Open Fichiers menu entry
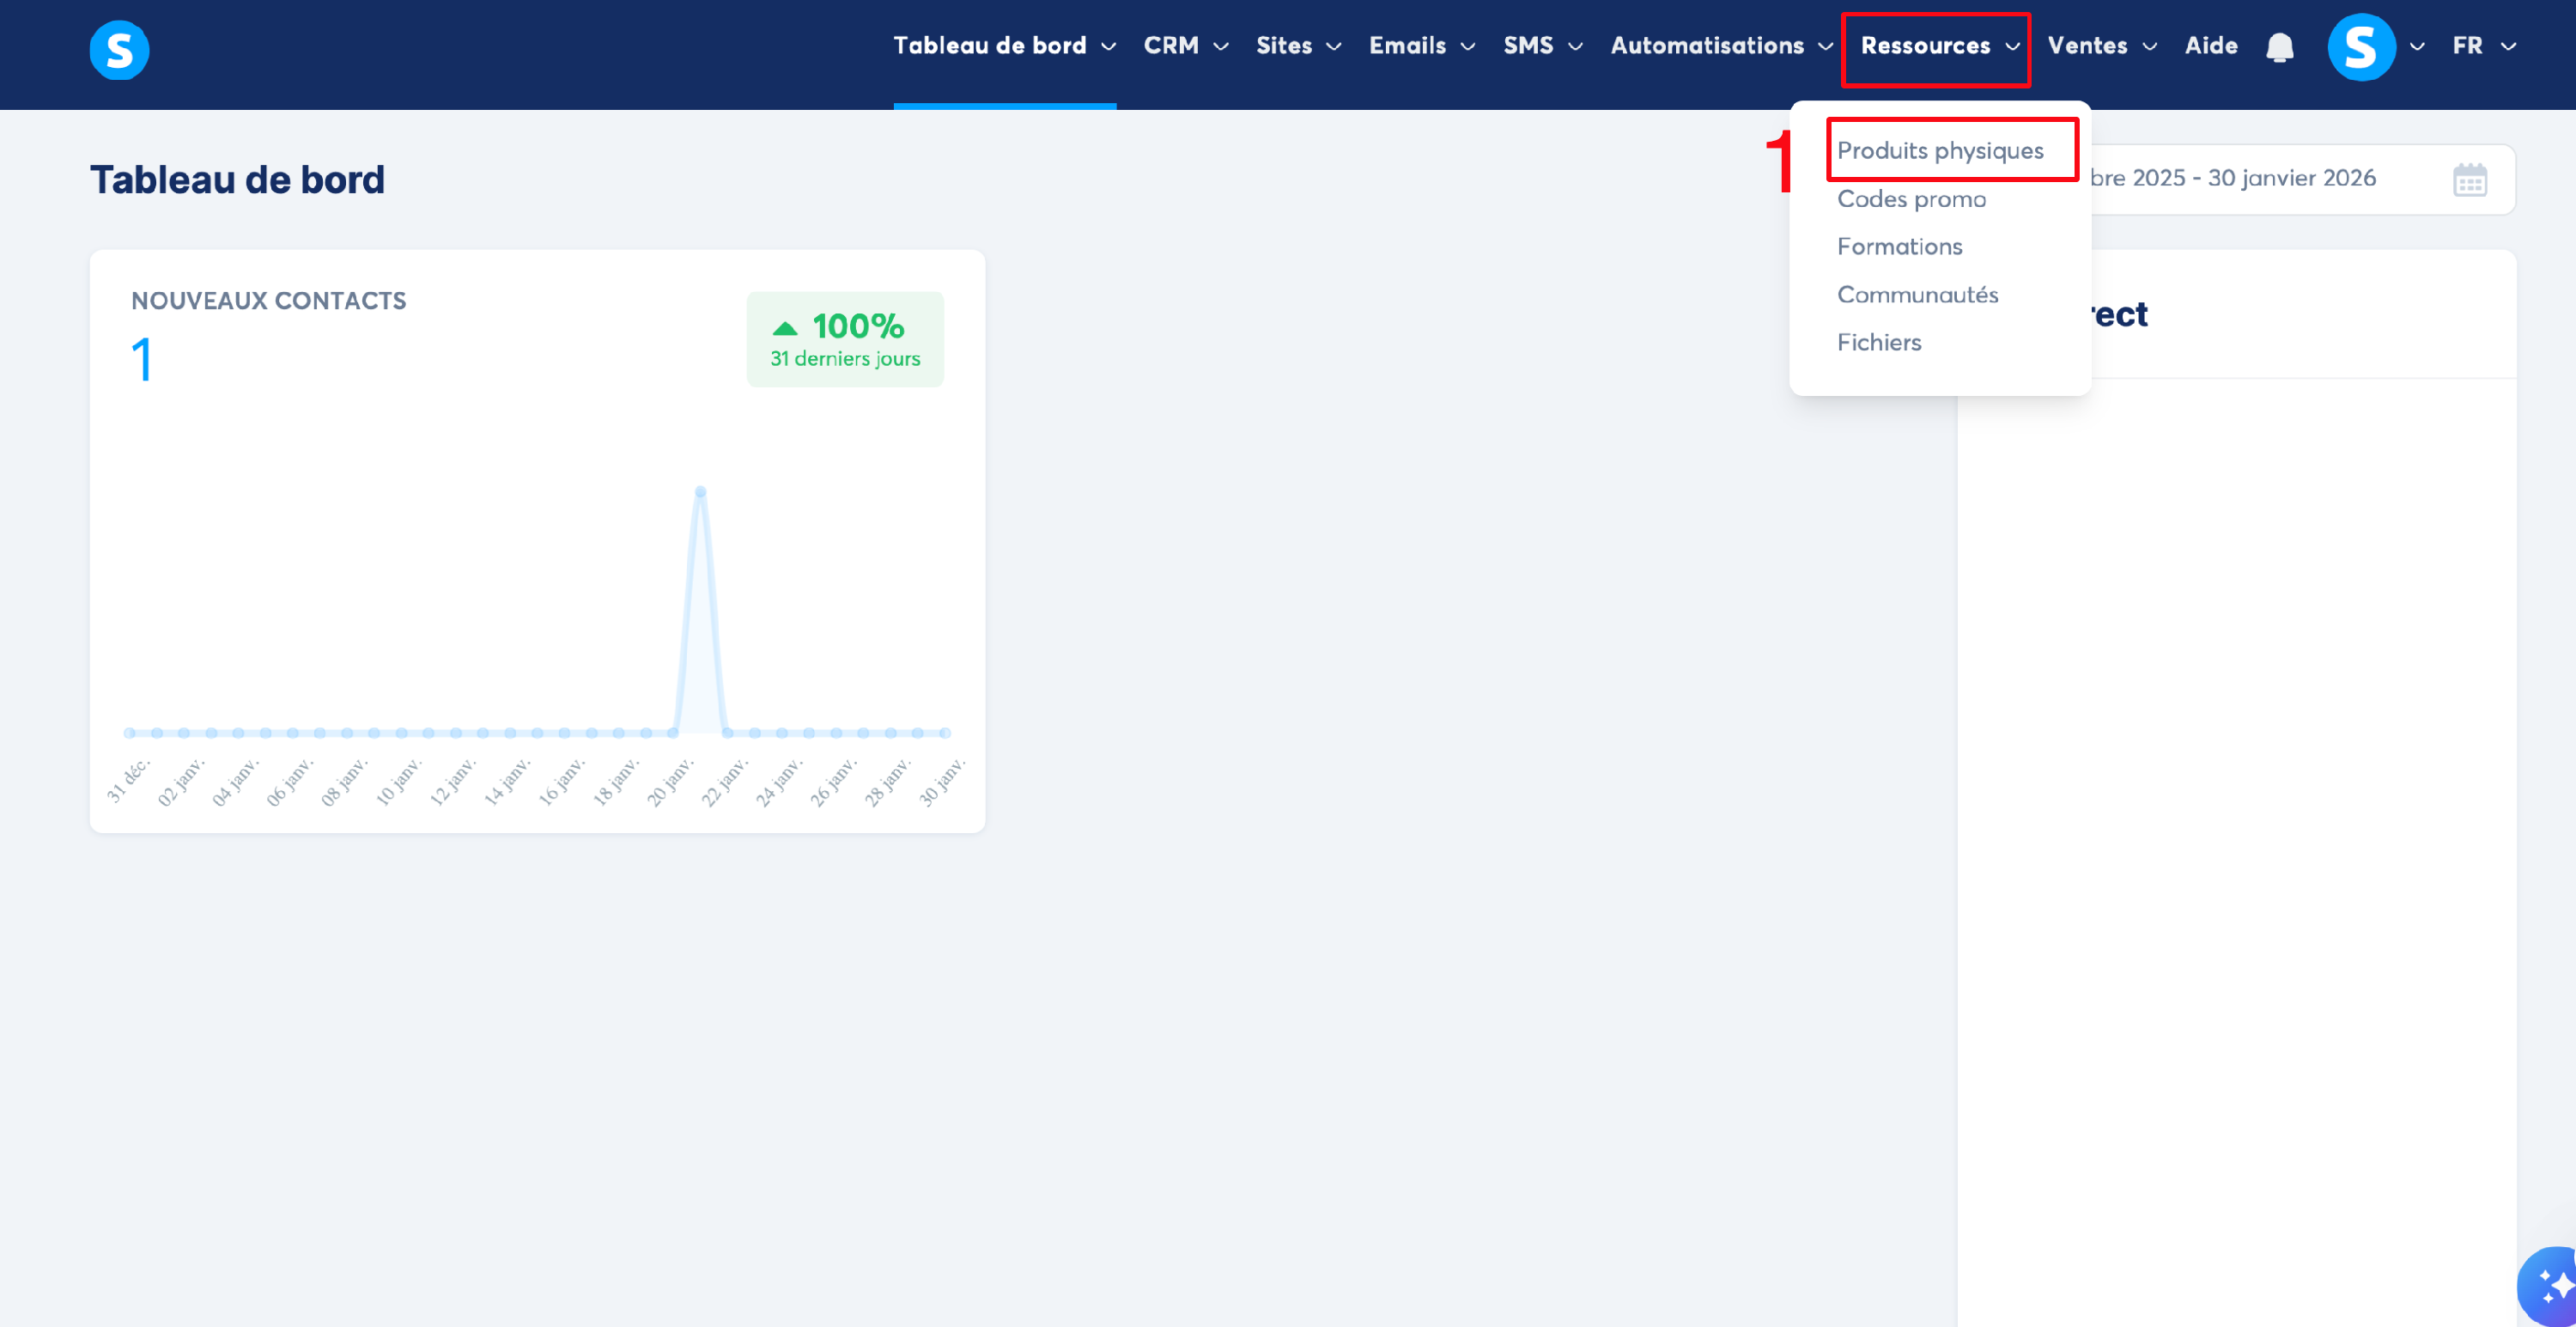 click(x=1879, y=343)
